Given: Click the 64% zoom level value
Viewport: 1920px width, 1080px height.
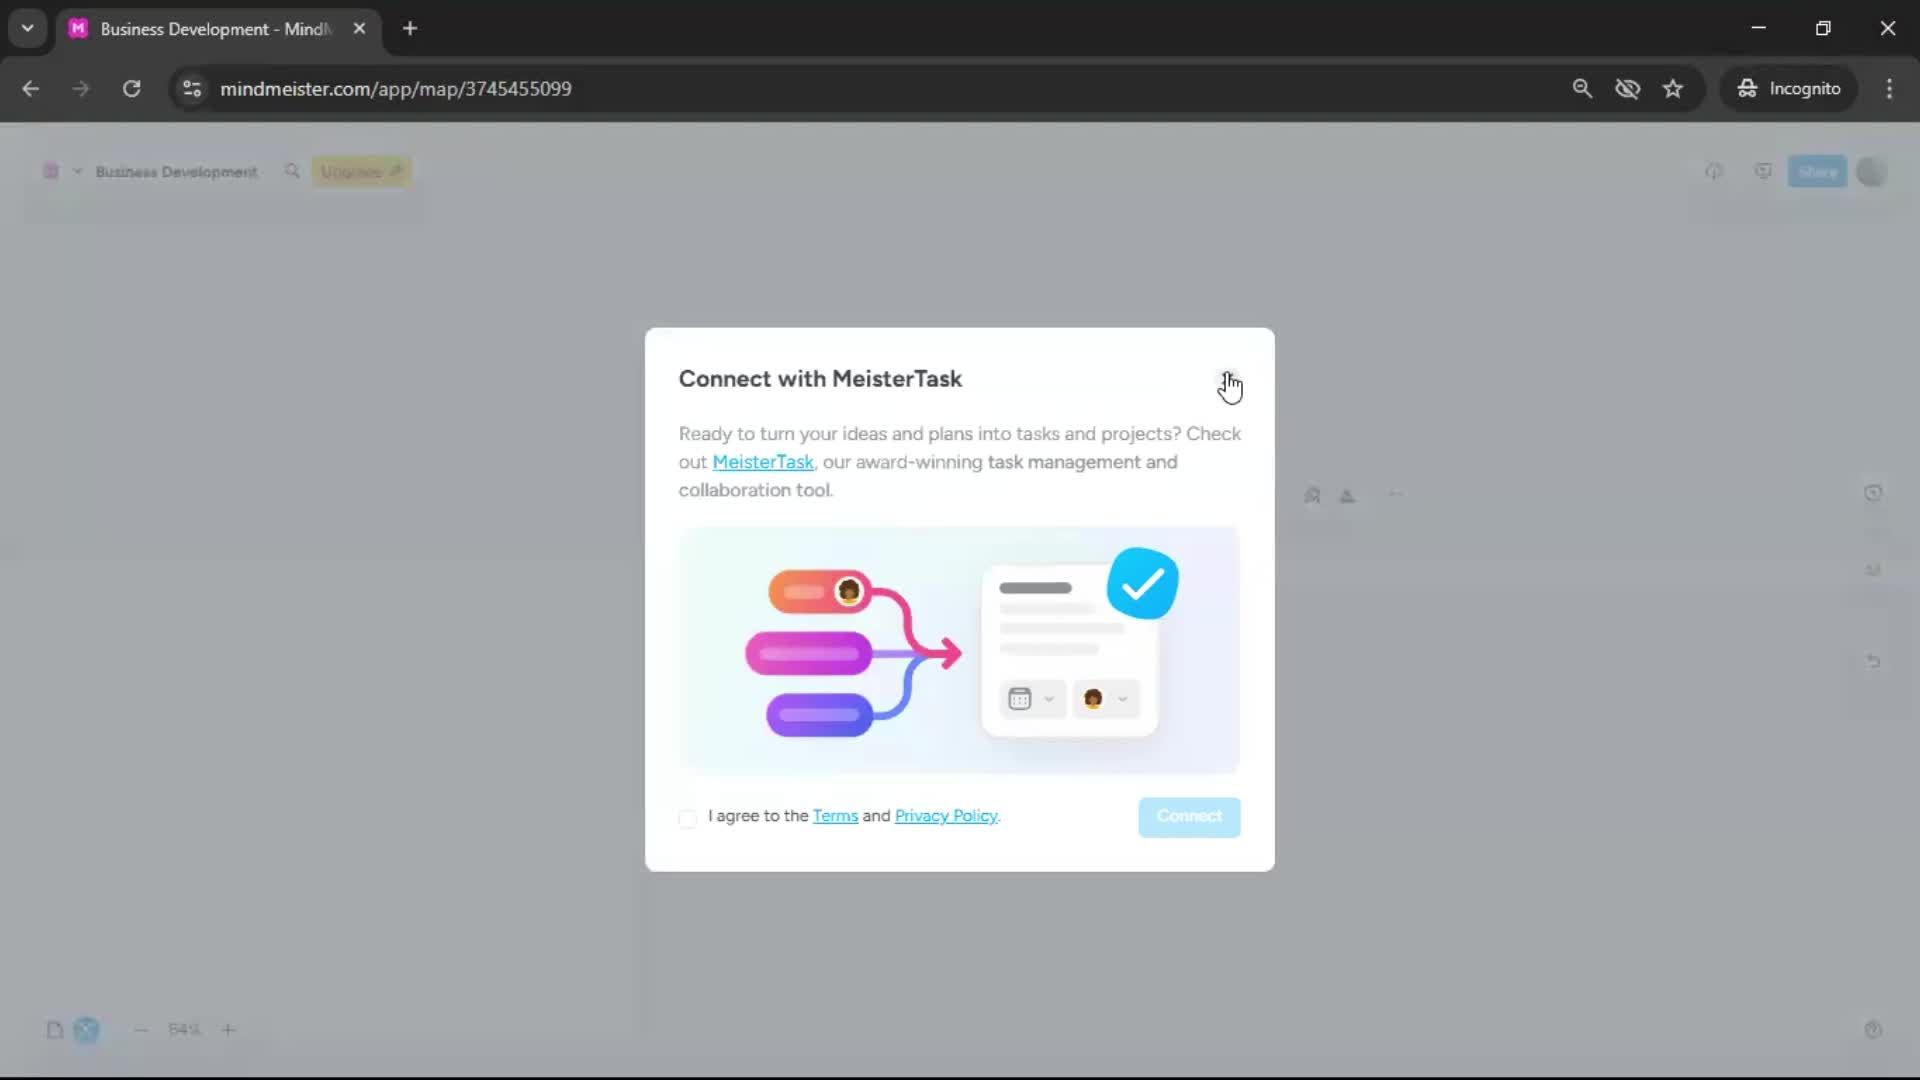Looking at the screenshot, I should point(184,1029).
